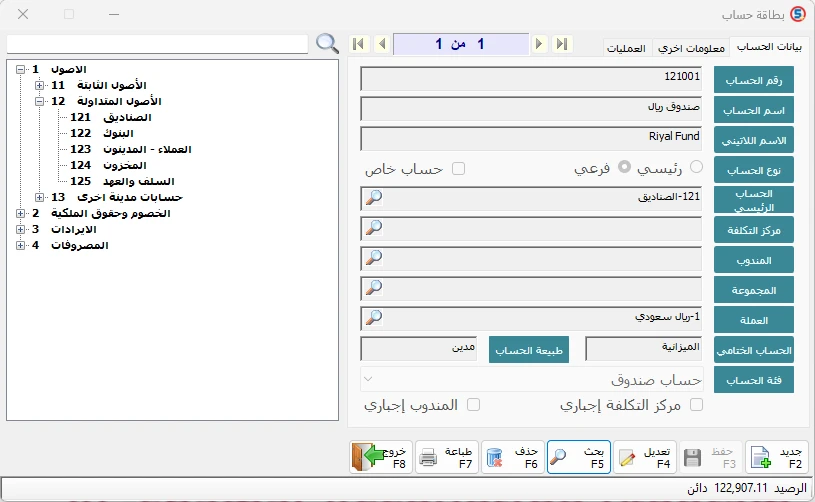Click the المندوب label button
Image resolution: width=815 pixels, height=502 pixels.
pyautogui.click(x=754, y=260)
